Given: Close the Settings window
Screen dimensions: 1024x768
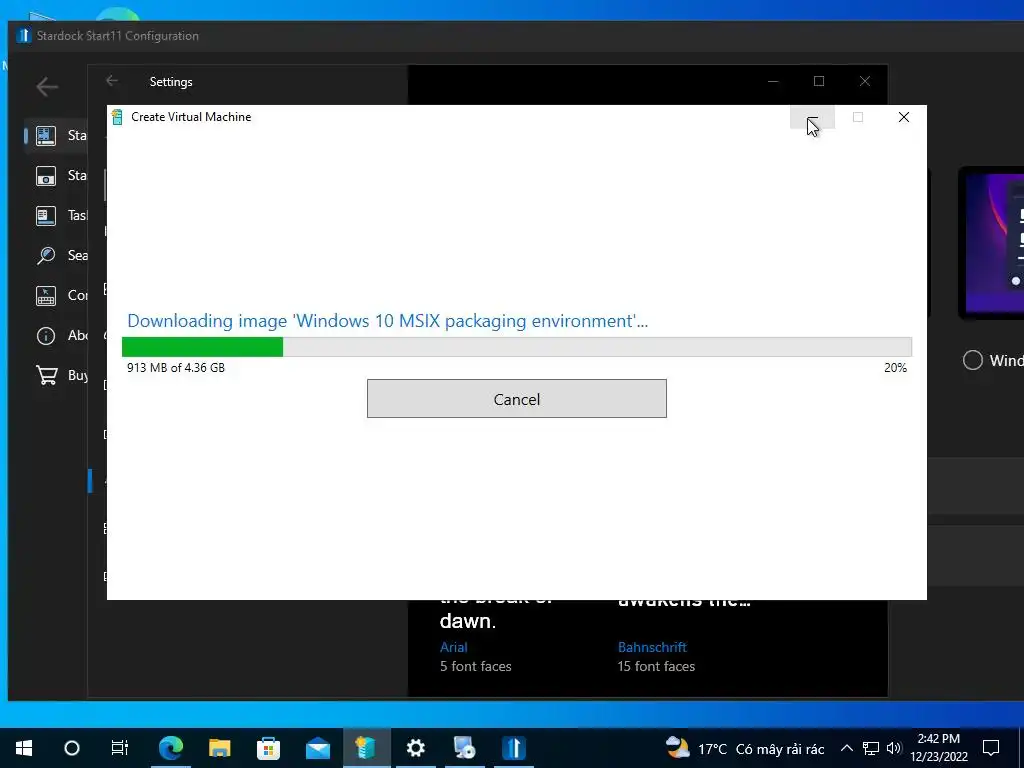Looking at the screenshot, I should tap(865, 81).
